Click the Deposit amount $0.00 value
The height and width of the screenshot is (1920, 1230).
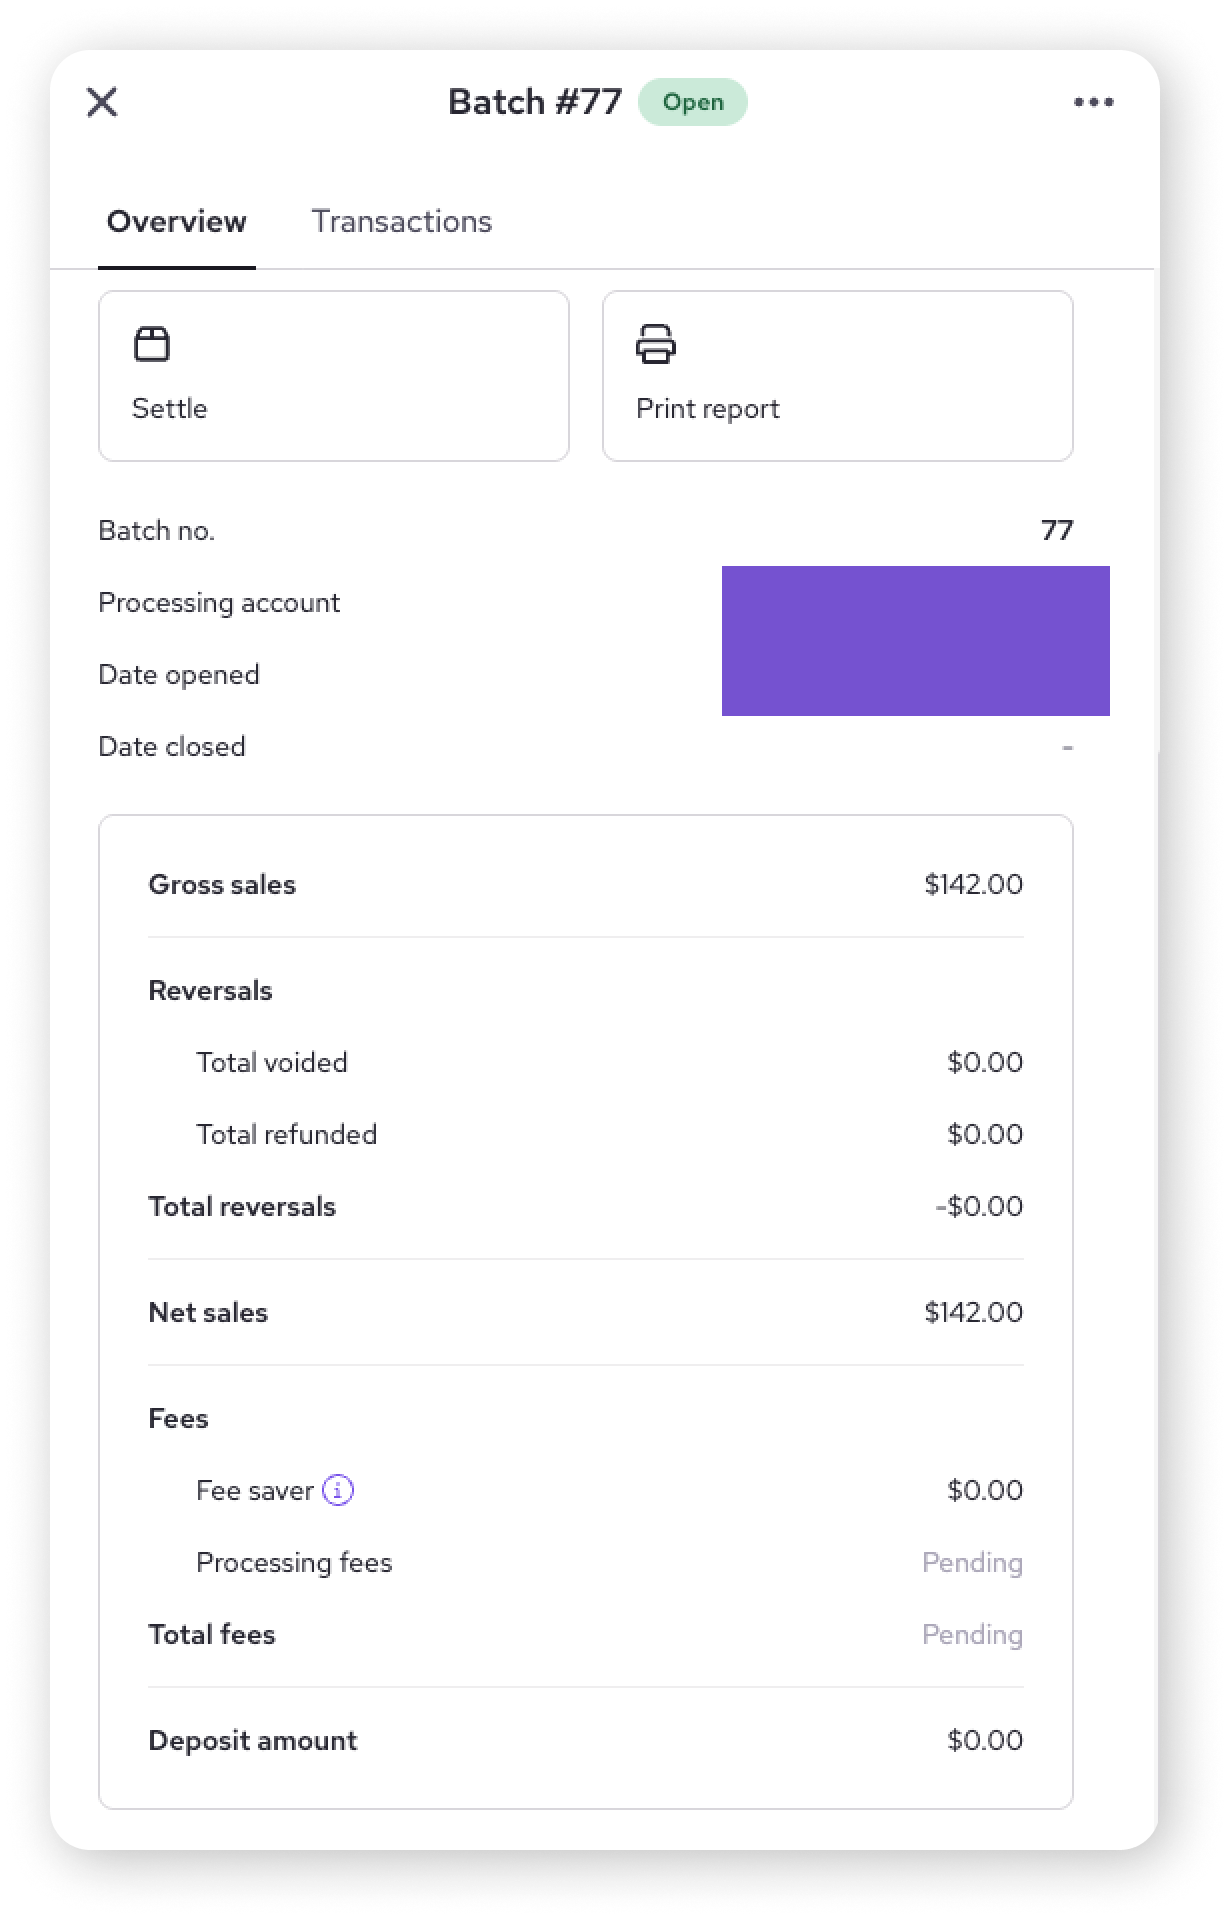pyautogui.click(x=986, y=1740)
